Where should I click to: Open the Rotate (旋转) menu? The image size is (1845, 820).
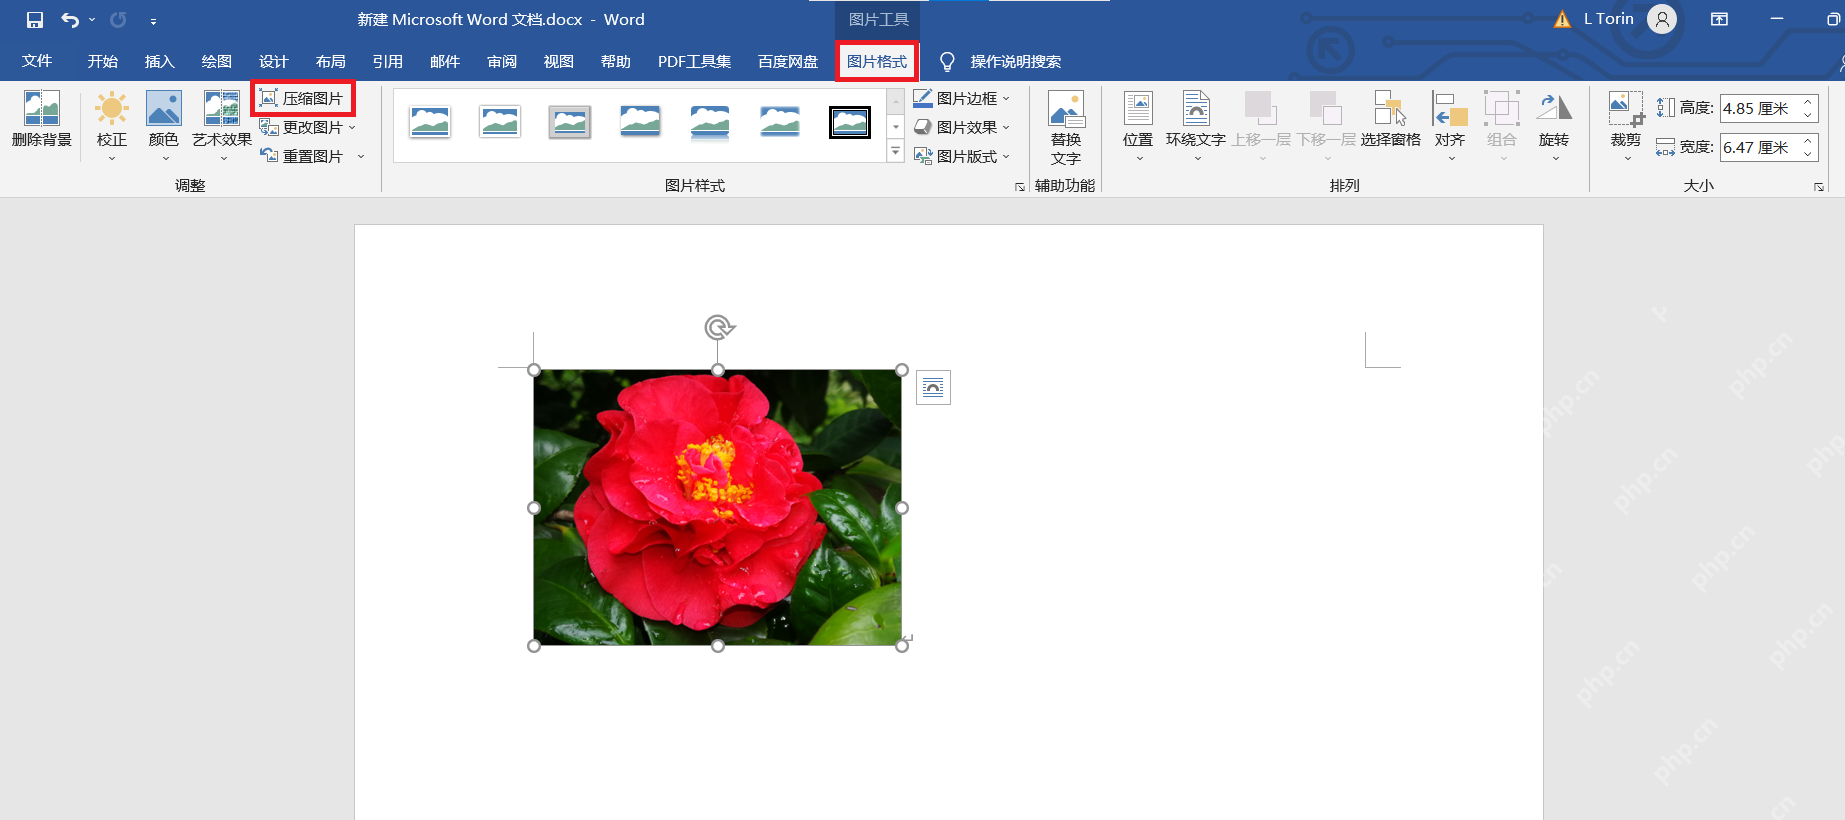tap(1554, 125)
